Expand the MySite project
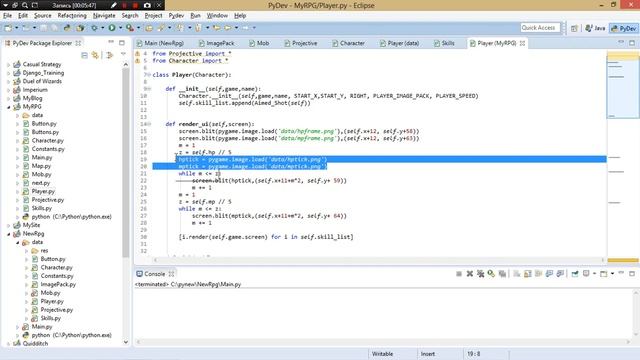The height and width of the screenshot is (360, 640). 9,225
